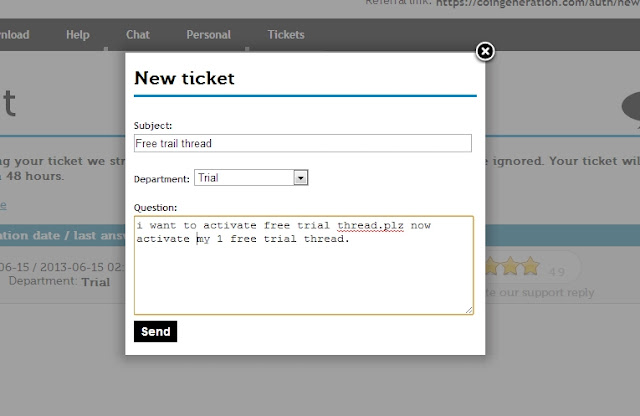
Task: Click the underlined link left of dialog
Action: [x=3, y=205]
